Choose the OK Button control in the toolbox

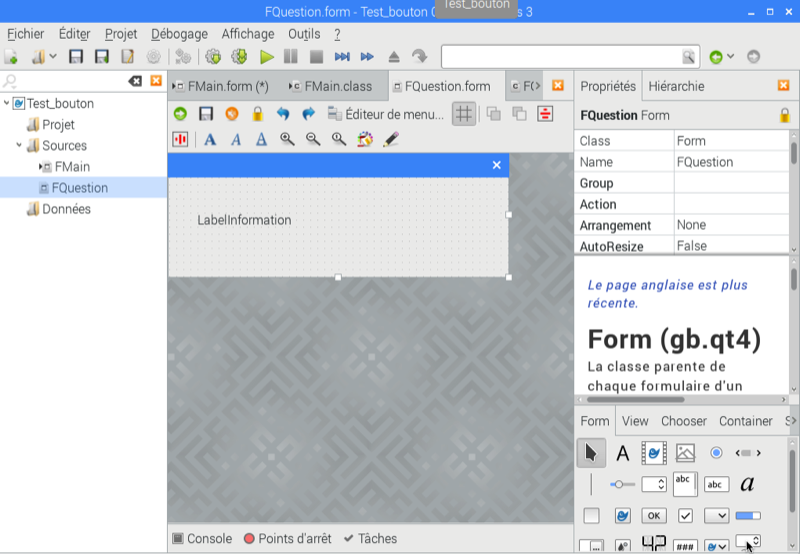coord(654,516)
